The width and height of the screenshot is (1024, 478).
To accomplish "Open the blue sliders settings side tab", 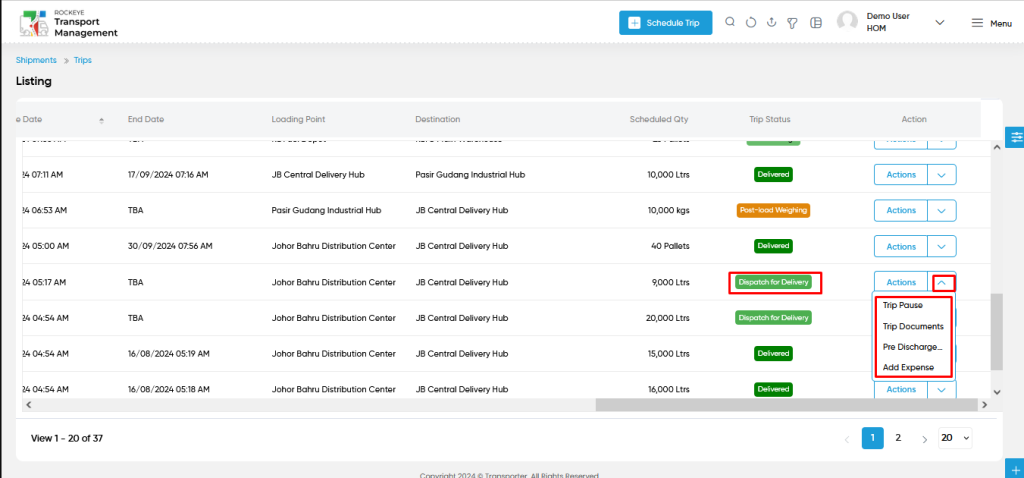I will (x=1016, y=137).
